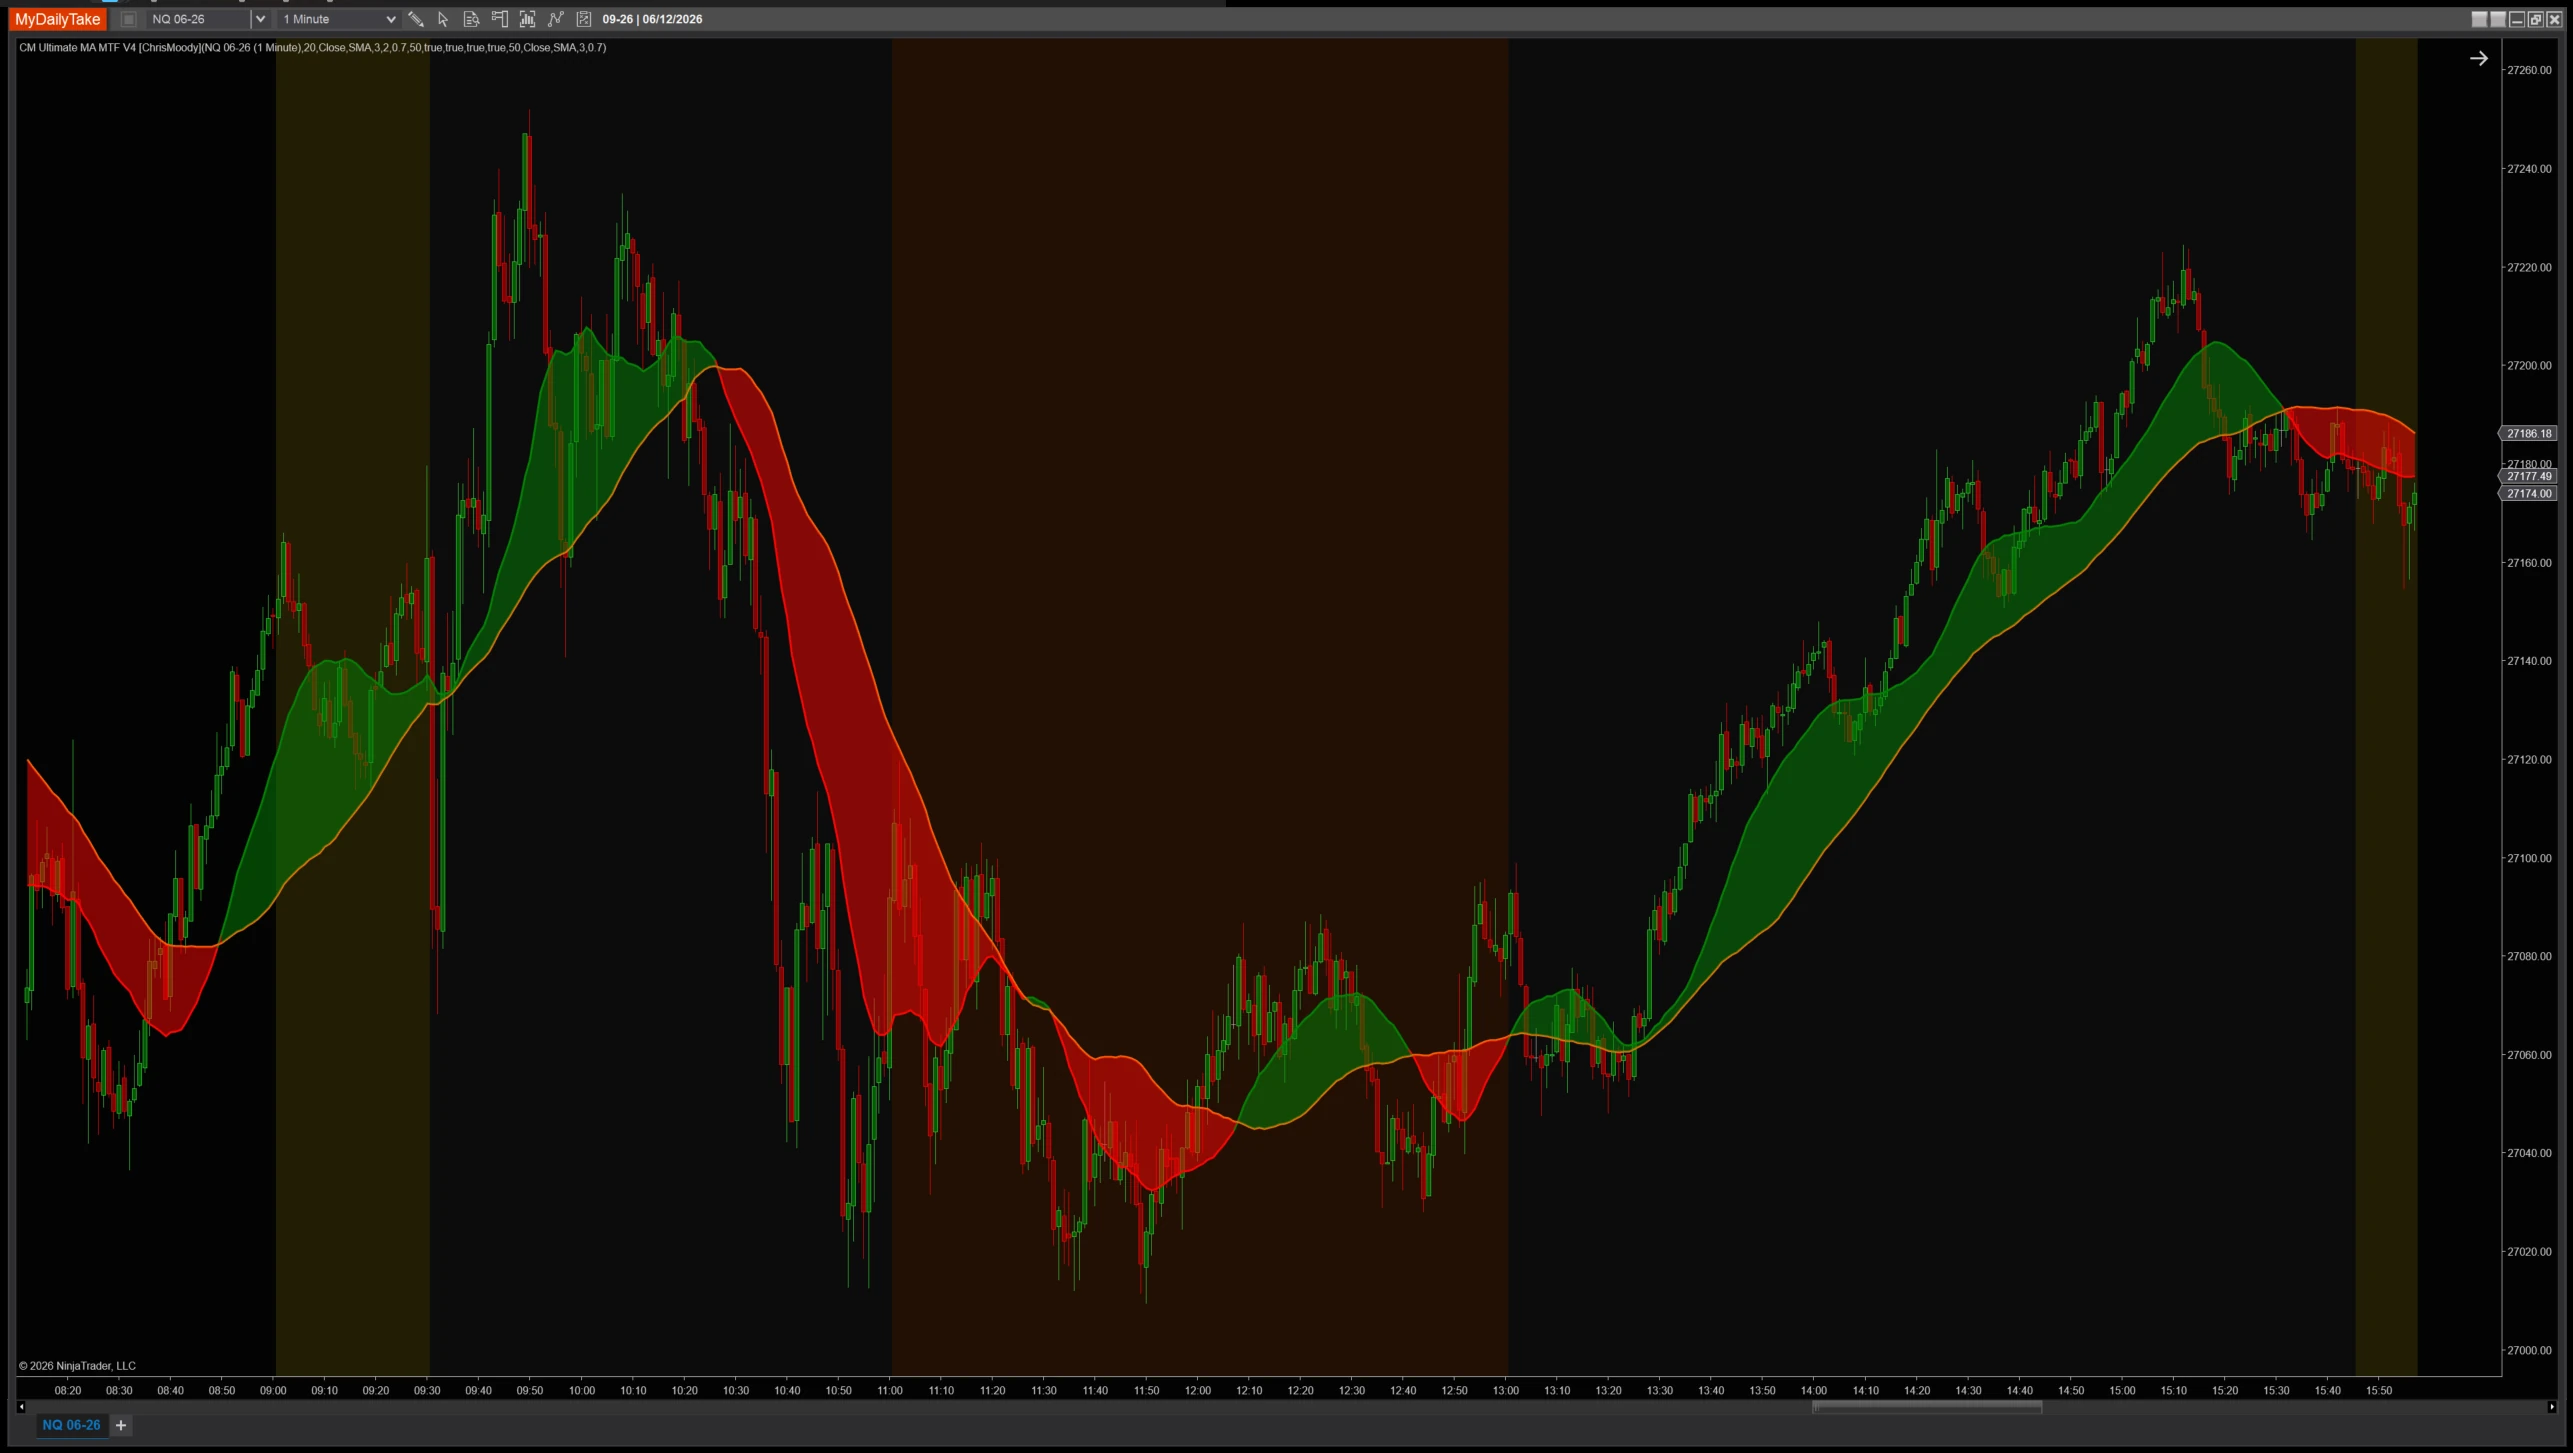This screenshot has height=1453, width=2573.
Task: Open the Drawing Tools pencil menu
Action: click(x=416, y=19)
